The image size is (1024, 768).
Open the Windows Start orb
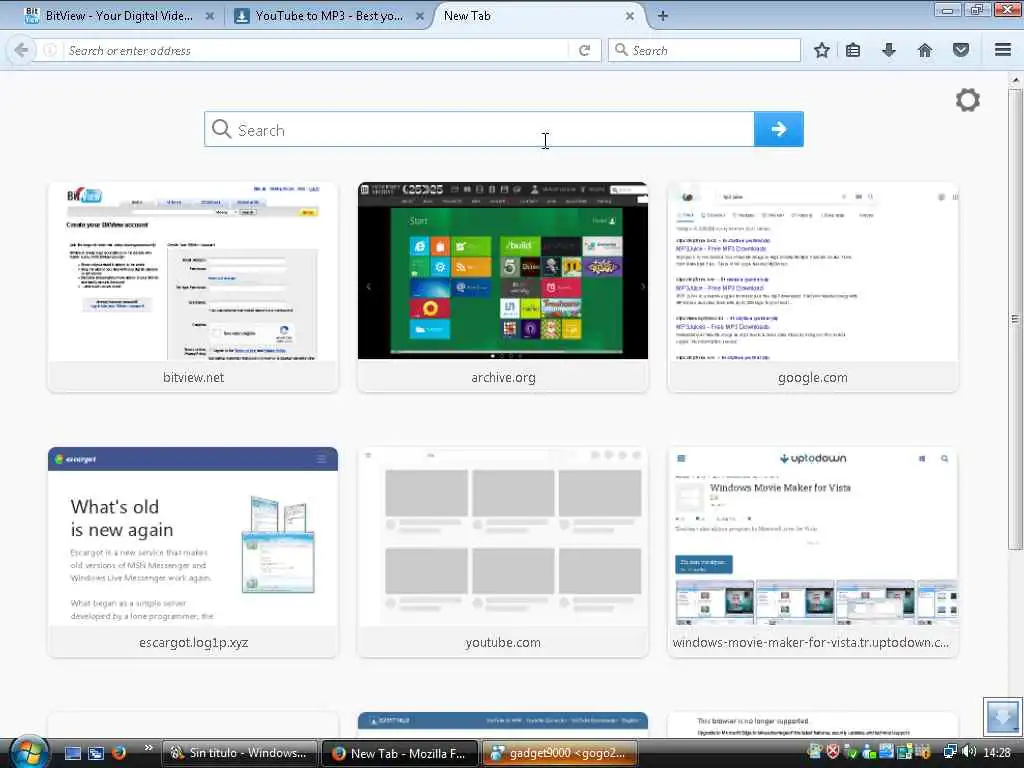coord(28,752)
